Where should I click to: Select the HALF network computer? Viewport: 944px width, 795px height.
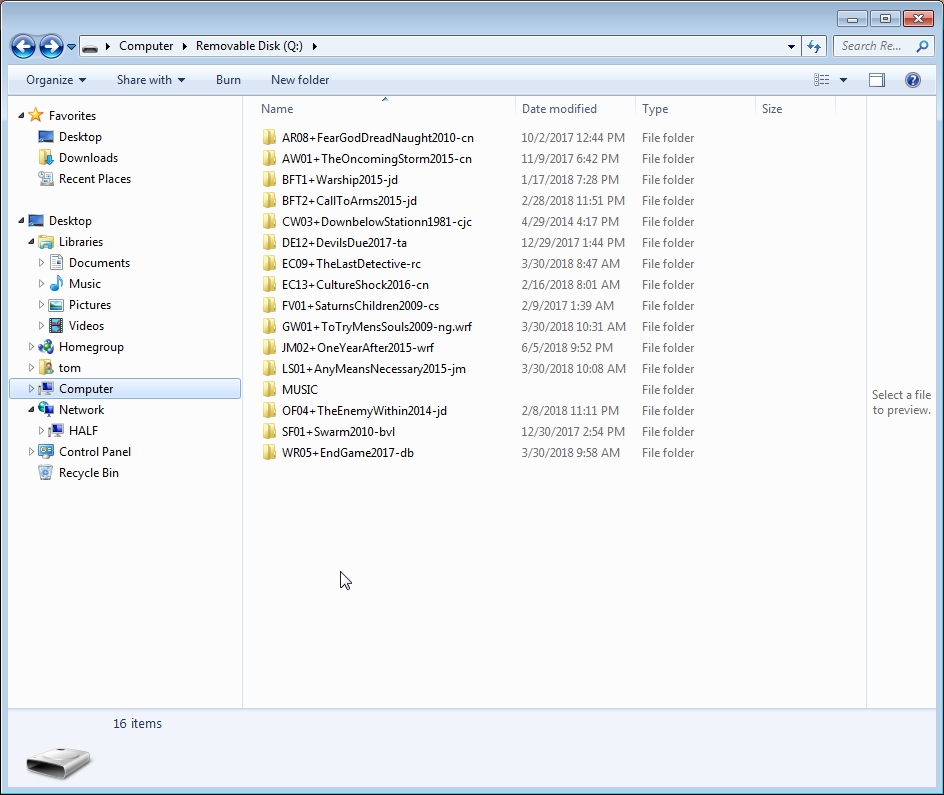pyautogui.click(x=83, y=431)
